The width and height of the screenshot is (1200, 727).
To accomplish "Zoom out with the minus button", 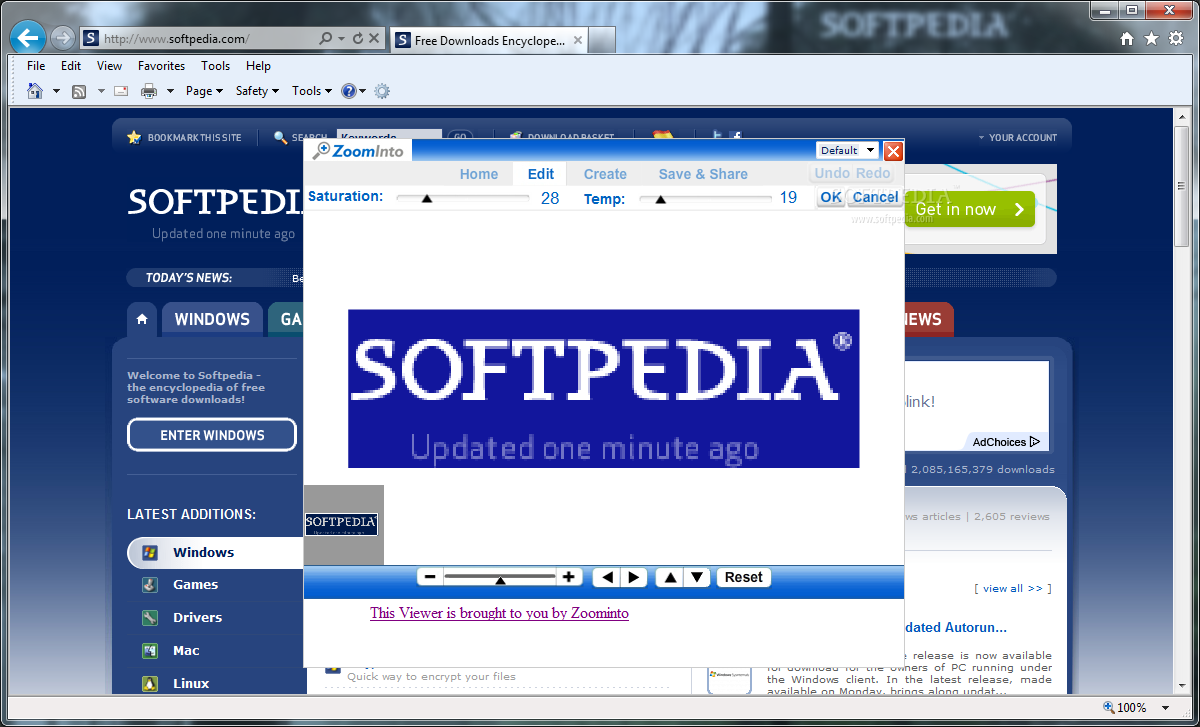I will [x=430, y=577].
